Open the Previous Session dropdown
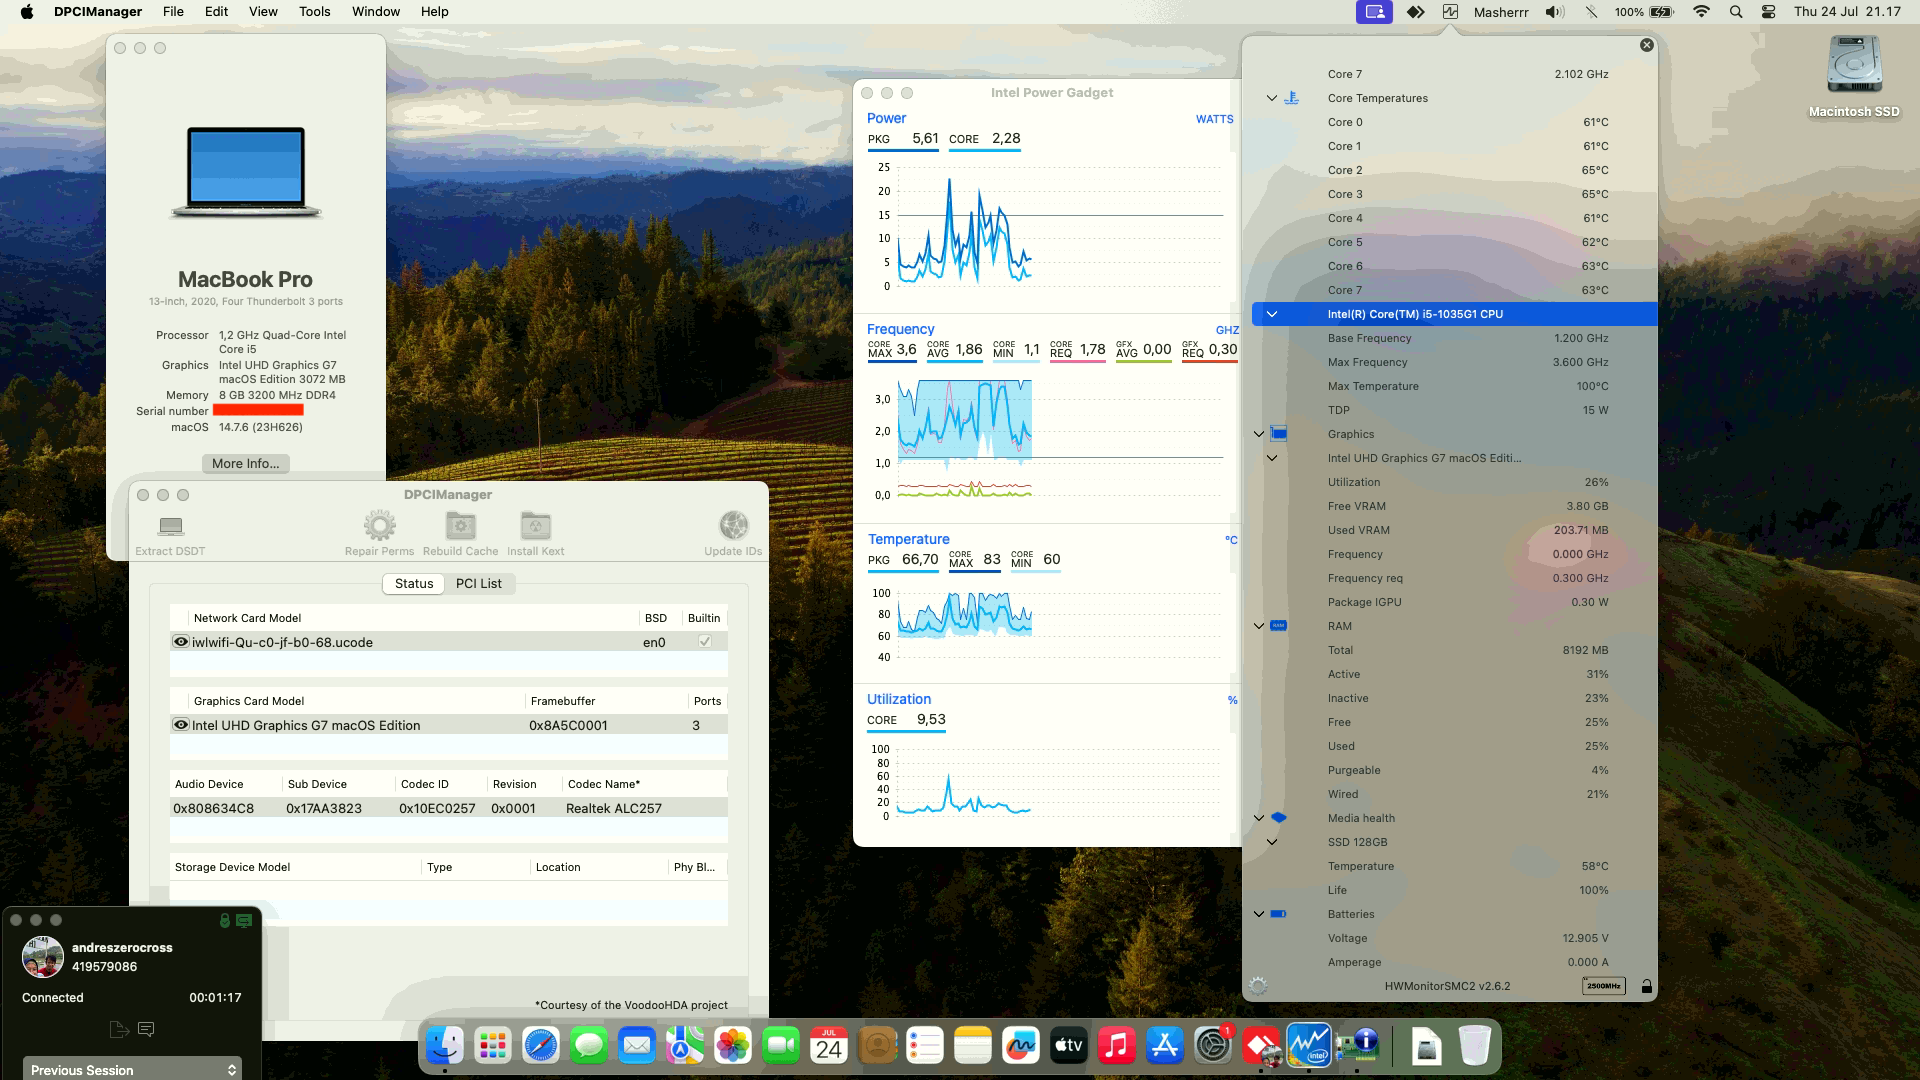This screenshot has width=1920, height=1080. 130,1069
